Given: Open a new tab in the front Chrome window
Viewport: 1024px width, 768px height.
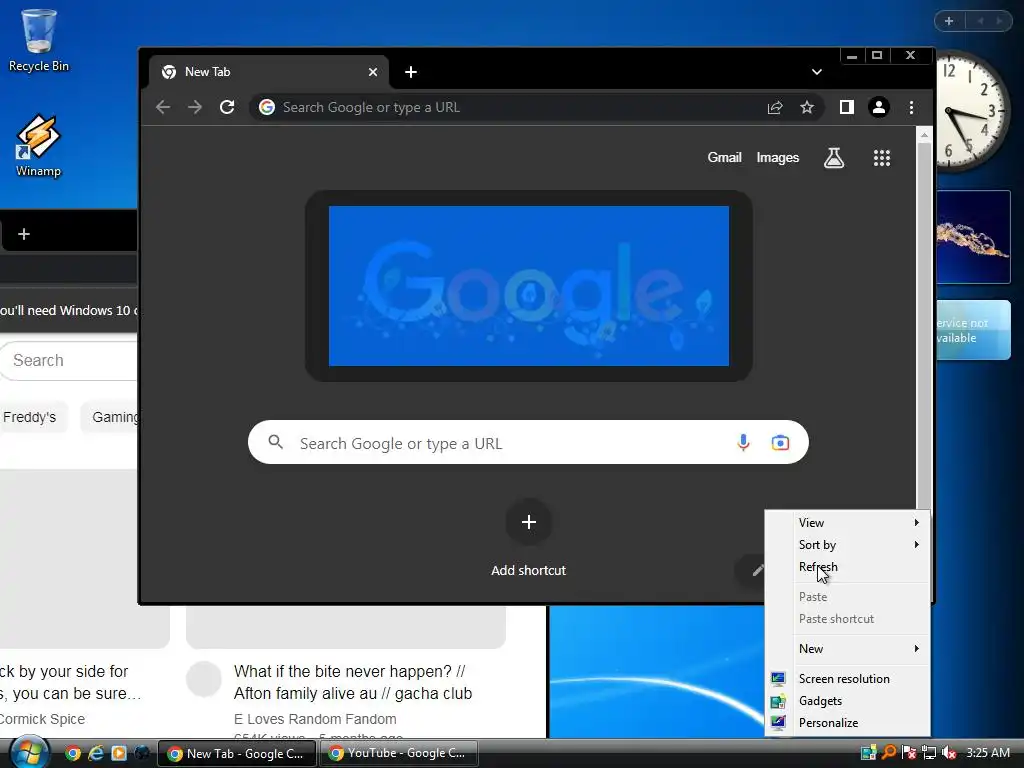Looking at the screenshot, I should point(411,72).
